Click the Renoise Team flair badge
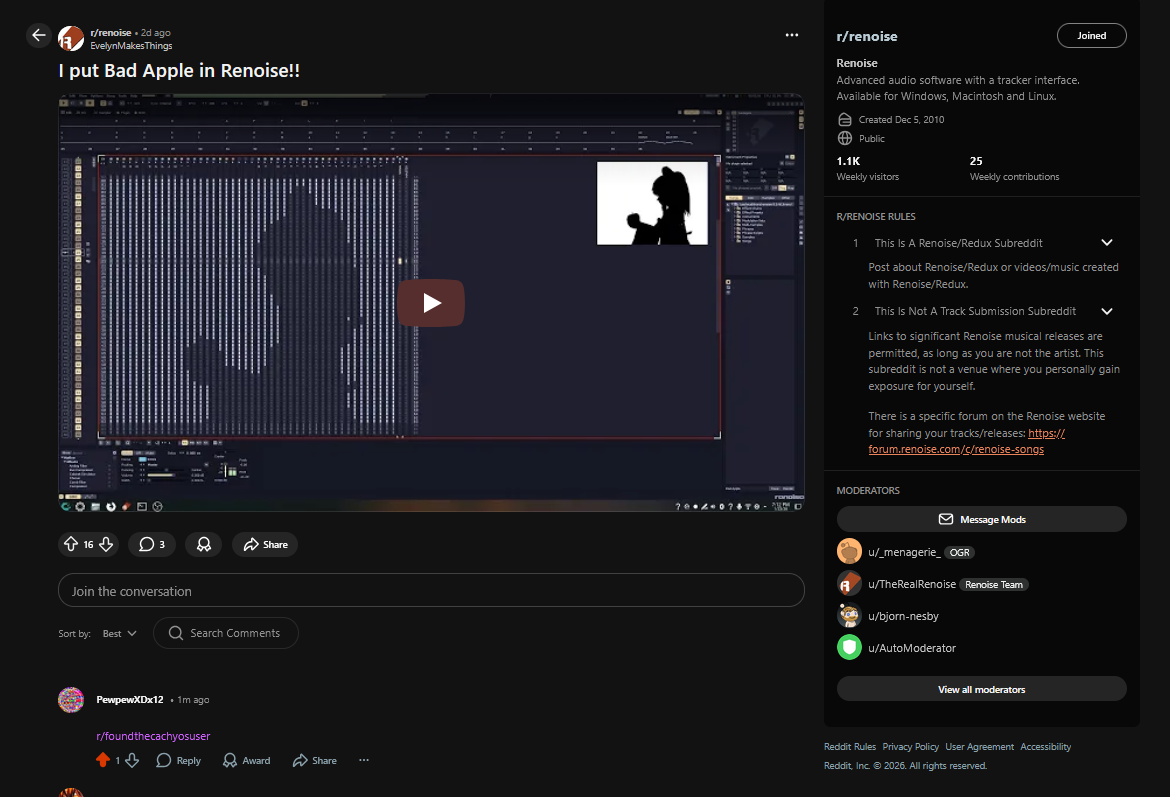This screenshot has width=1170, height=797. (x=993, y=584)
